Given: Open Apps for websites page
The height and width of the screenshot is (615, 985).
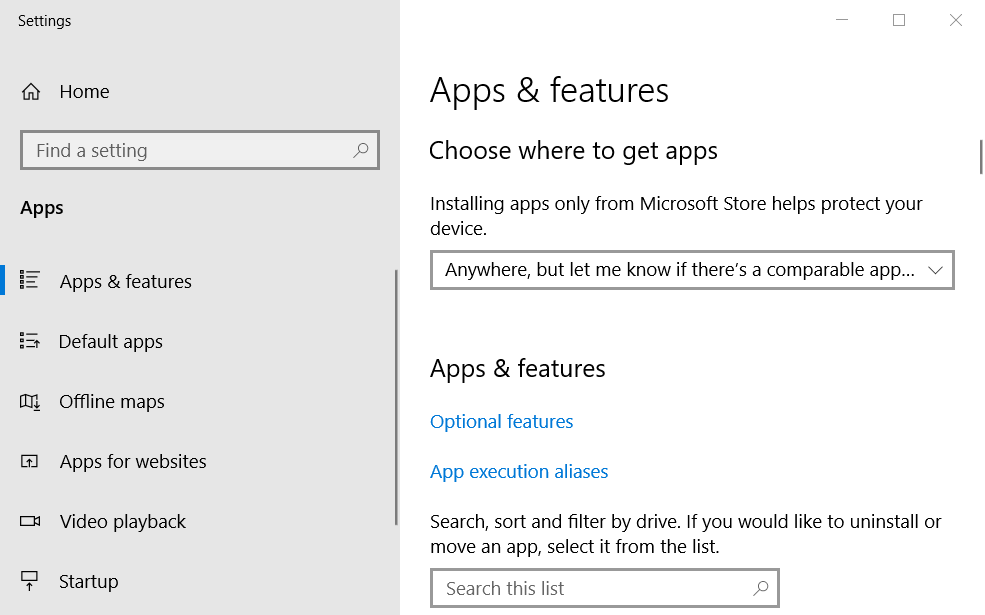Looking at the screenshot, I should [133, 462].
